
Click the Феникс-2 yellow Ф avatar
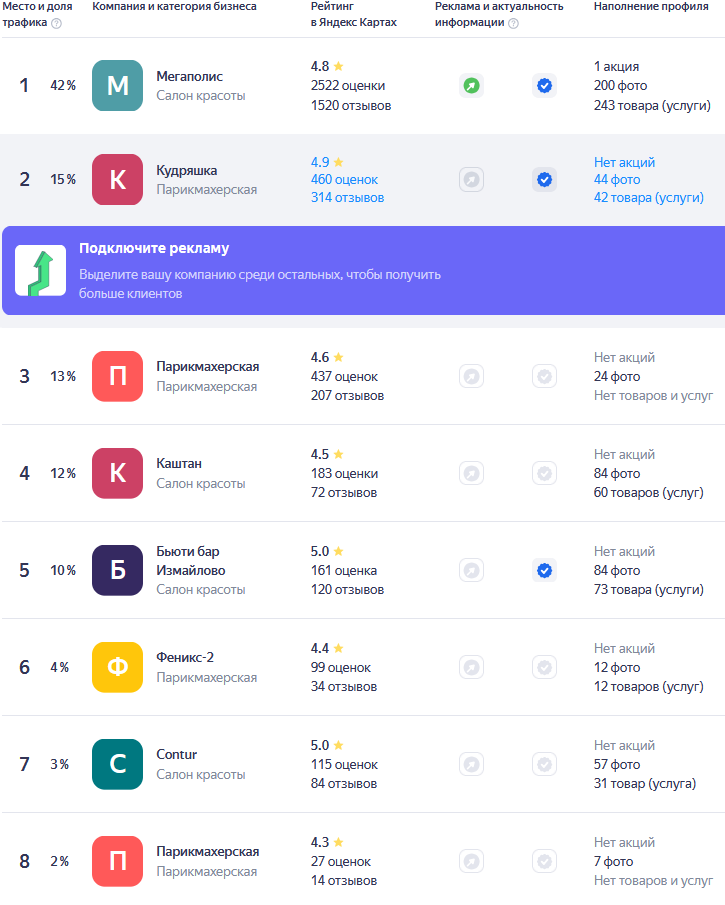coord(117,667)
